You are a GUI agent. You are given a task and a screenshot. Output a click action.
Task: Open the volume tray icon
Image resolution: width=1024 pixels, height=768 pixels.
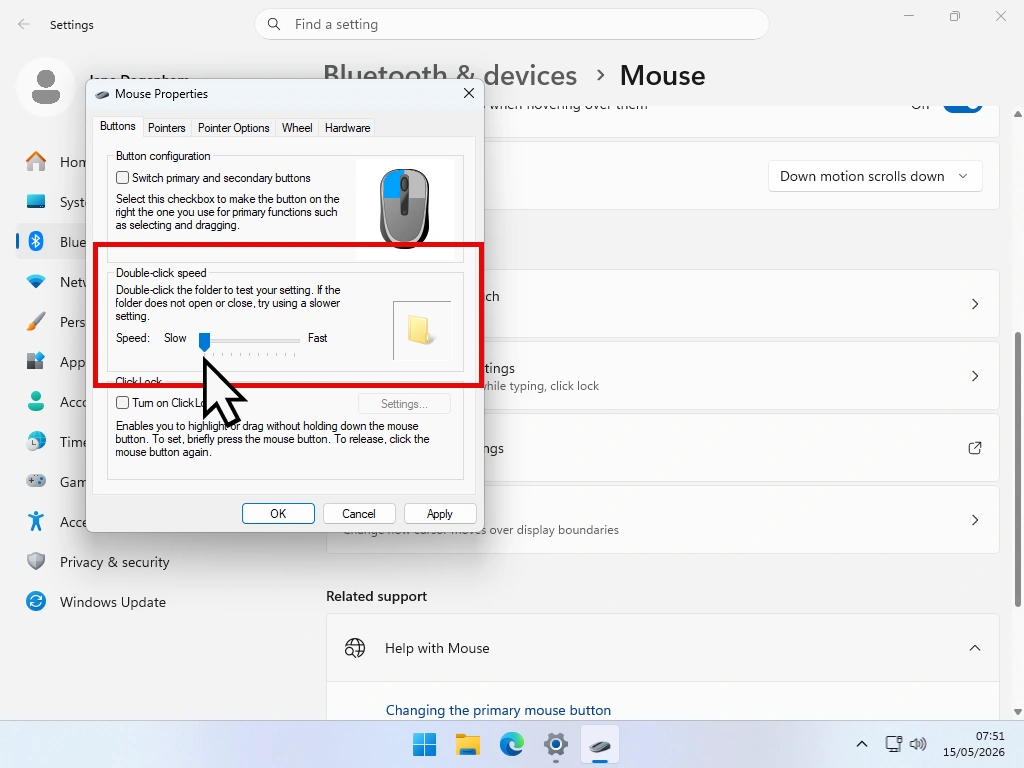tap(918, 744)
